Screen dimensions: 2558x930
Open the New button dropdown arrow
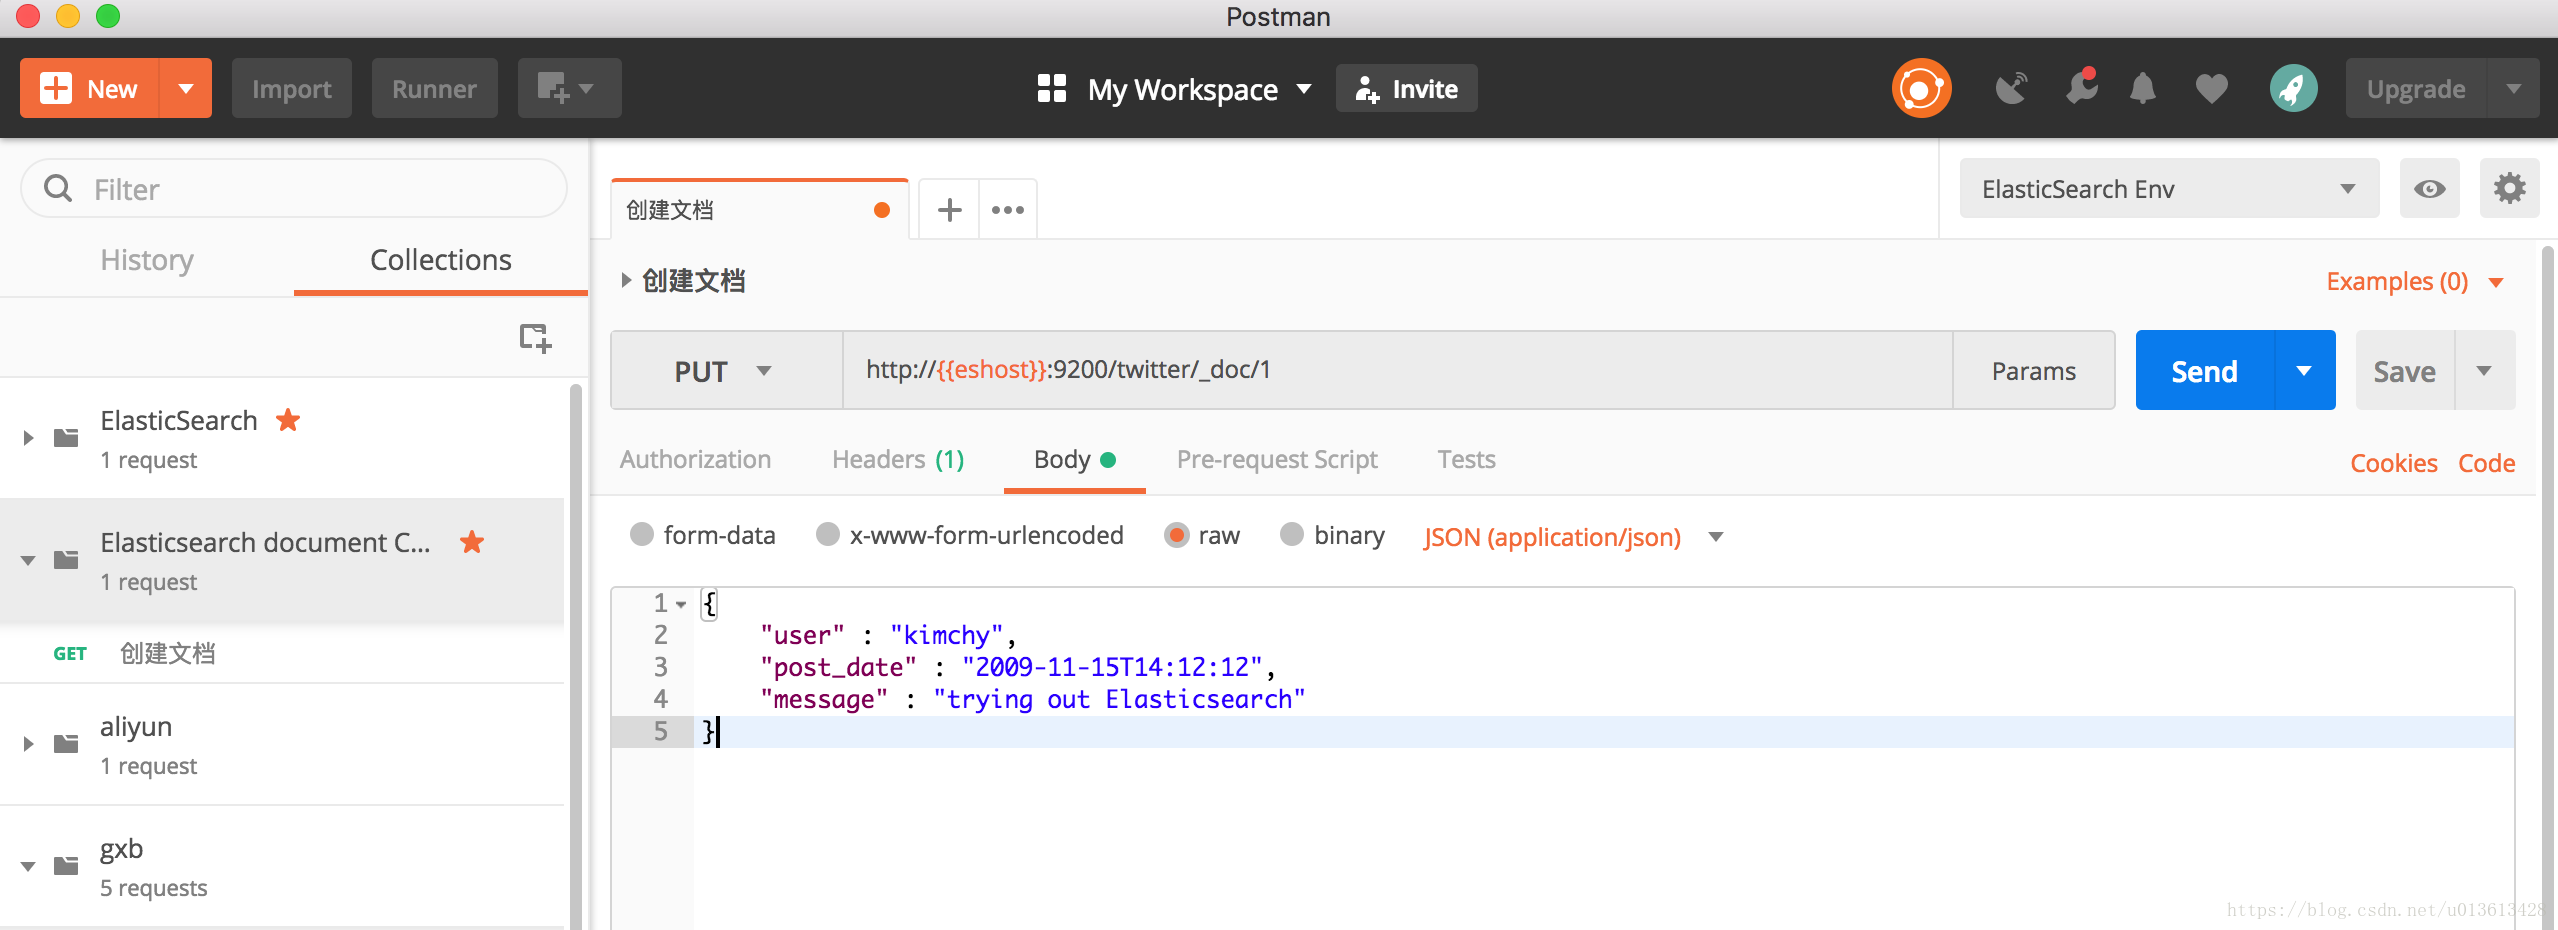tap(186, 88)
